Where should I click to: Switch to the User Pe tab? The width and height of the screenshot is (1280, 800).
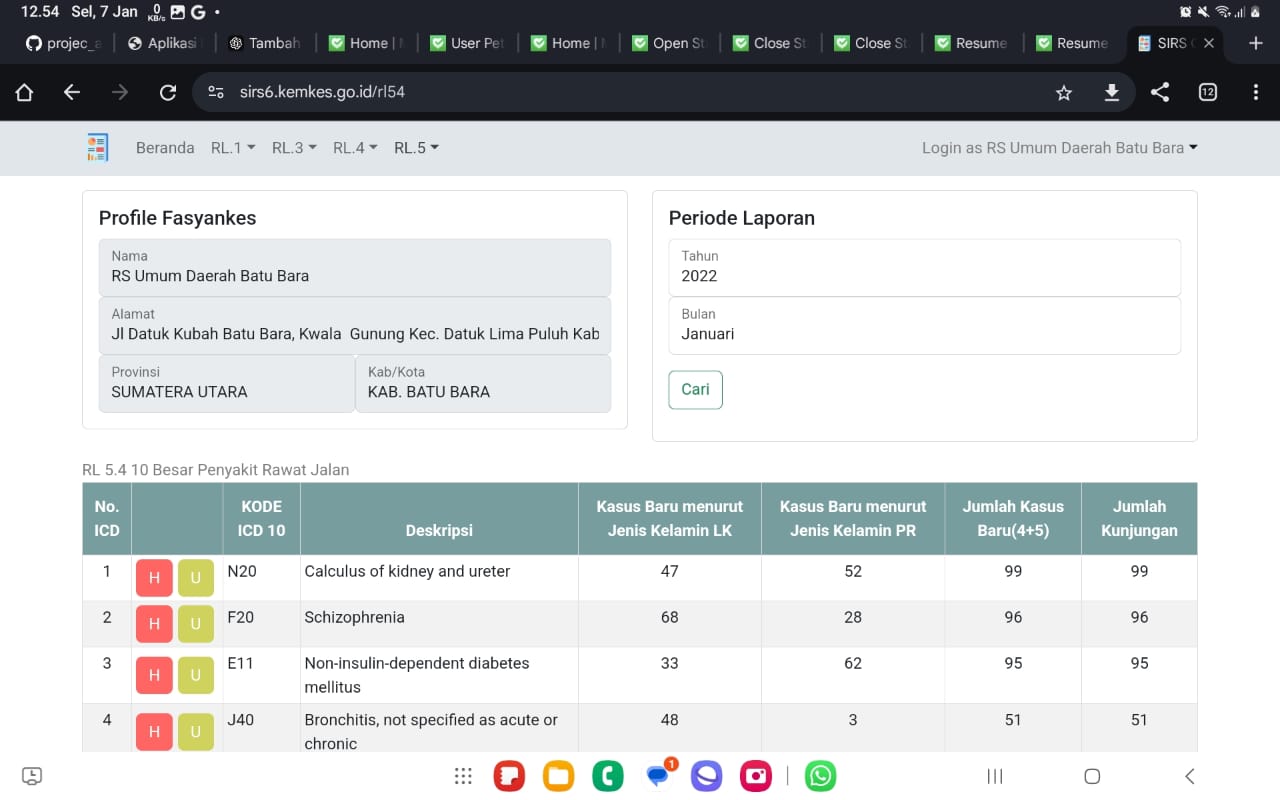click(467, 43)
